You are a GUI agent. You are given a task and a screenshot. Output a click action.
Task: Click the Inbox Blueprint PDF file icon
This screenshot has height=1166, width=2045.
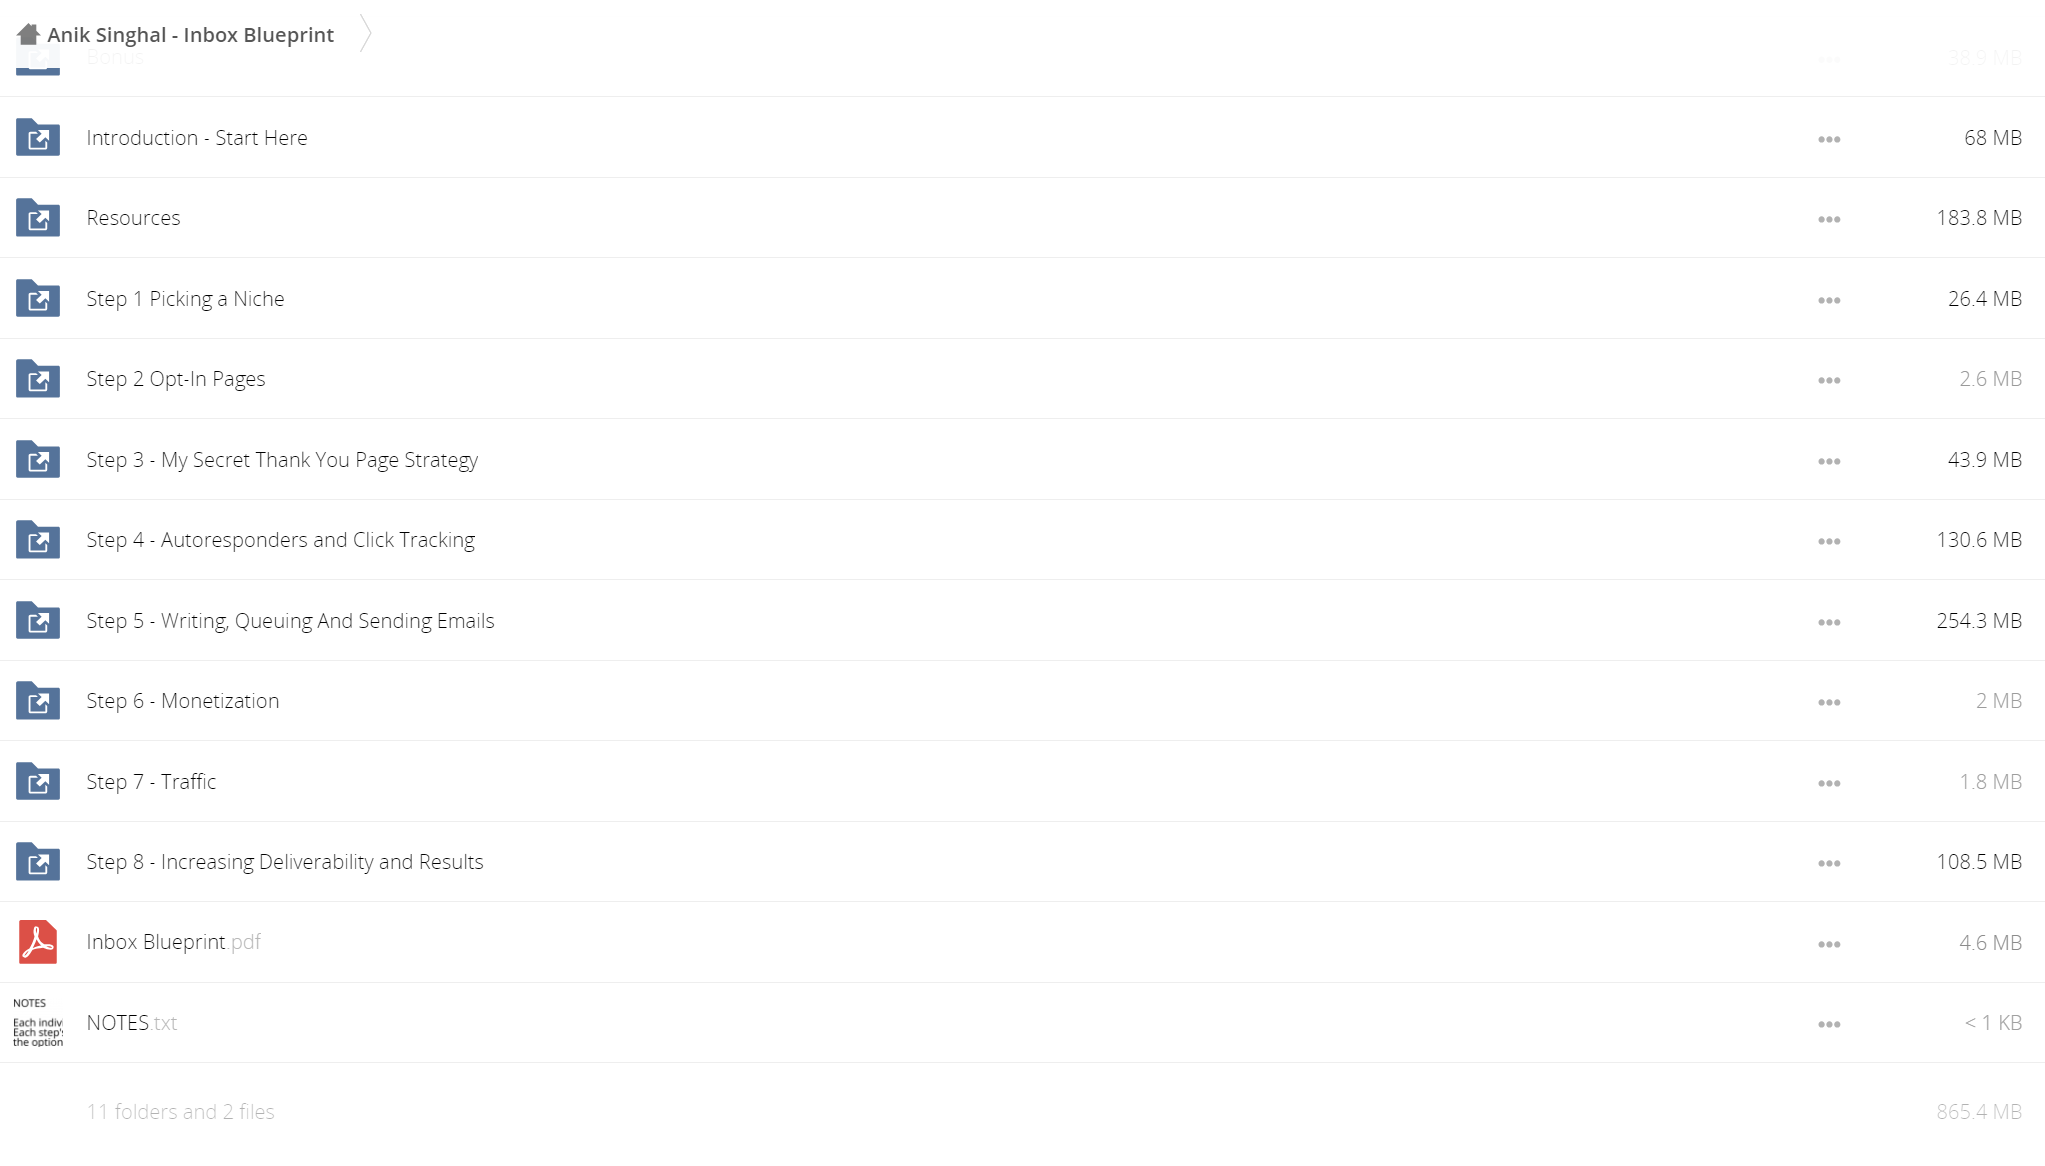(x=38, y=942)
